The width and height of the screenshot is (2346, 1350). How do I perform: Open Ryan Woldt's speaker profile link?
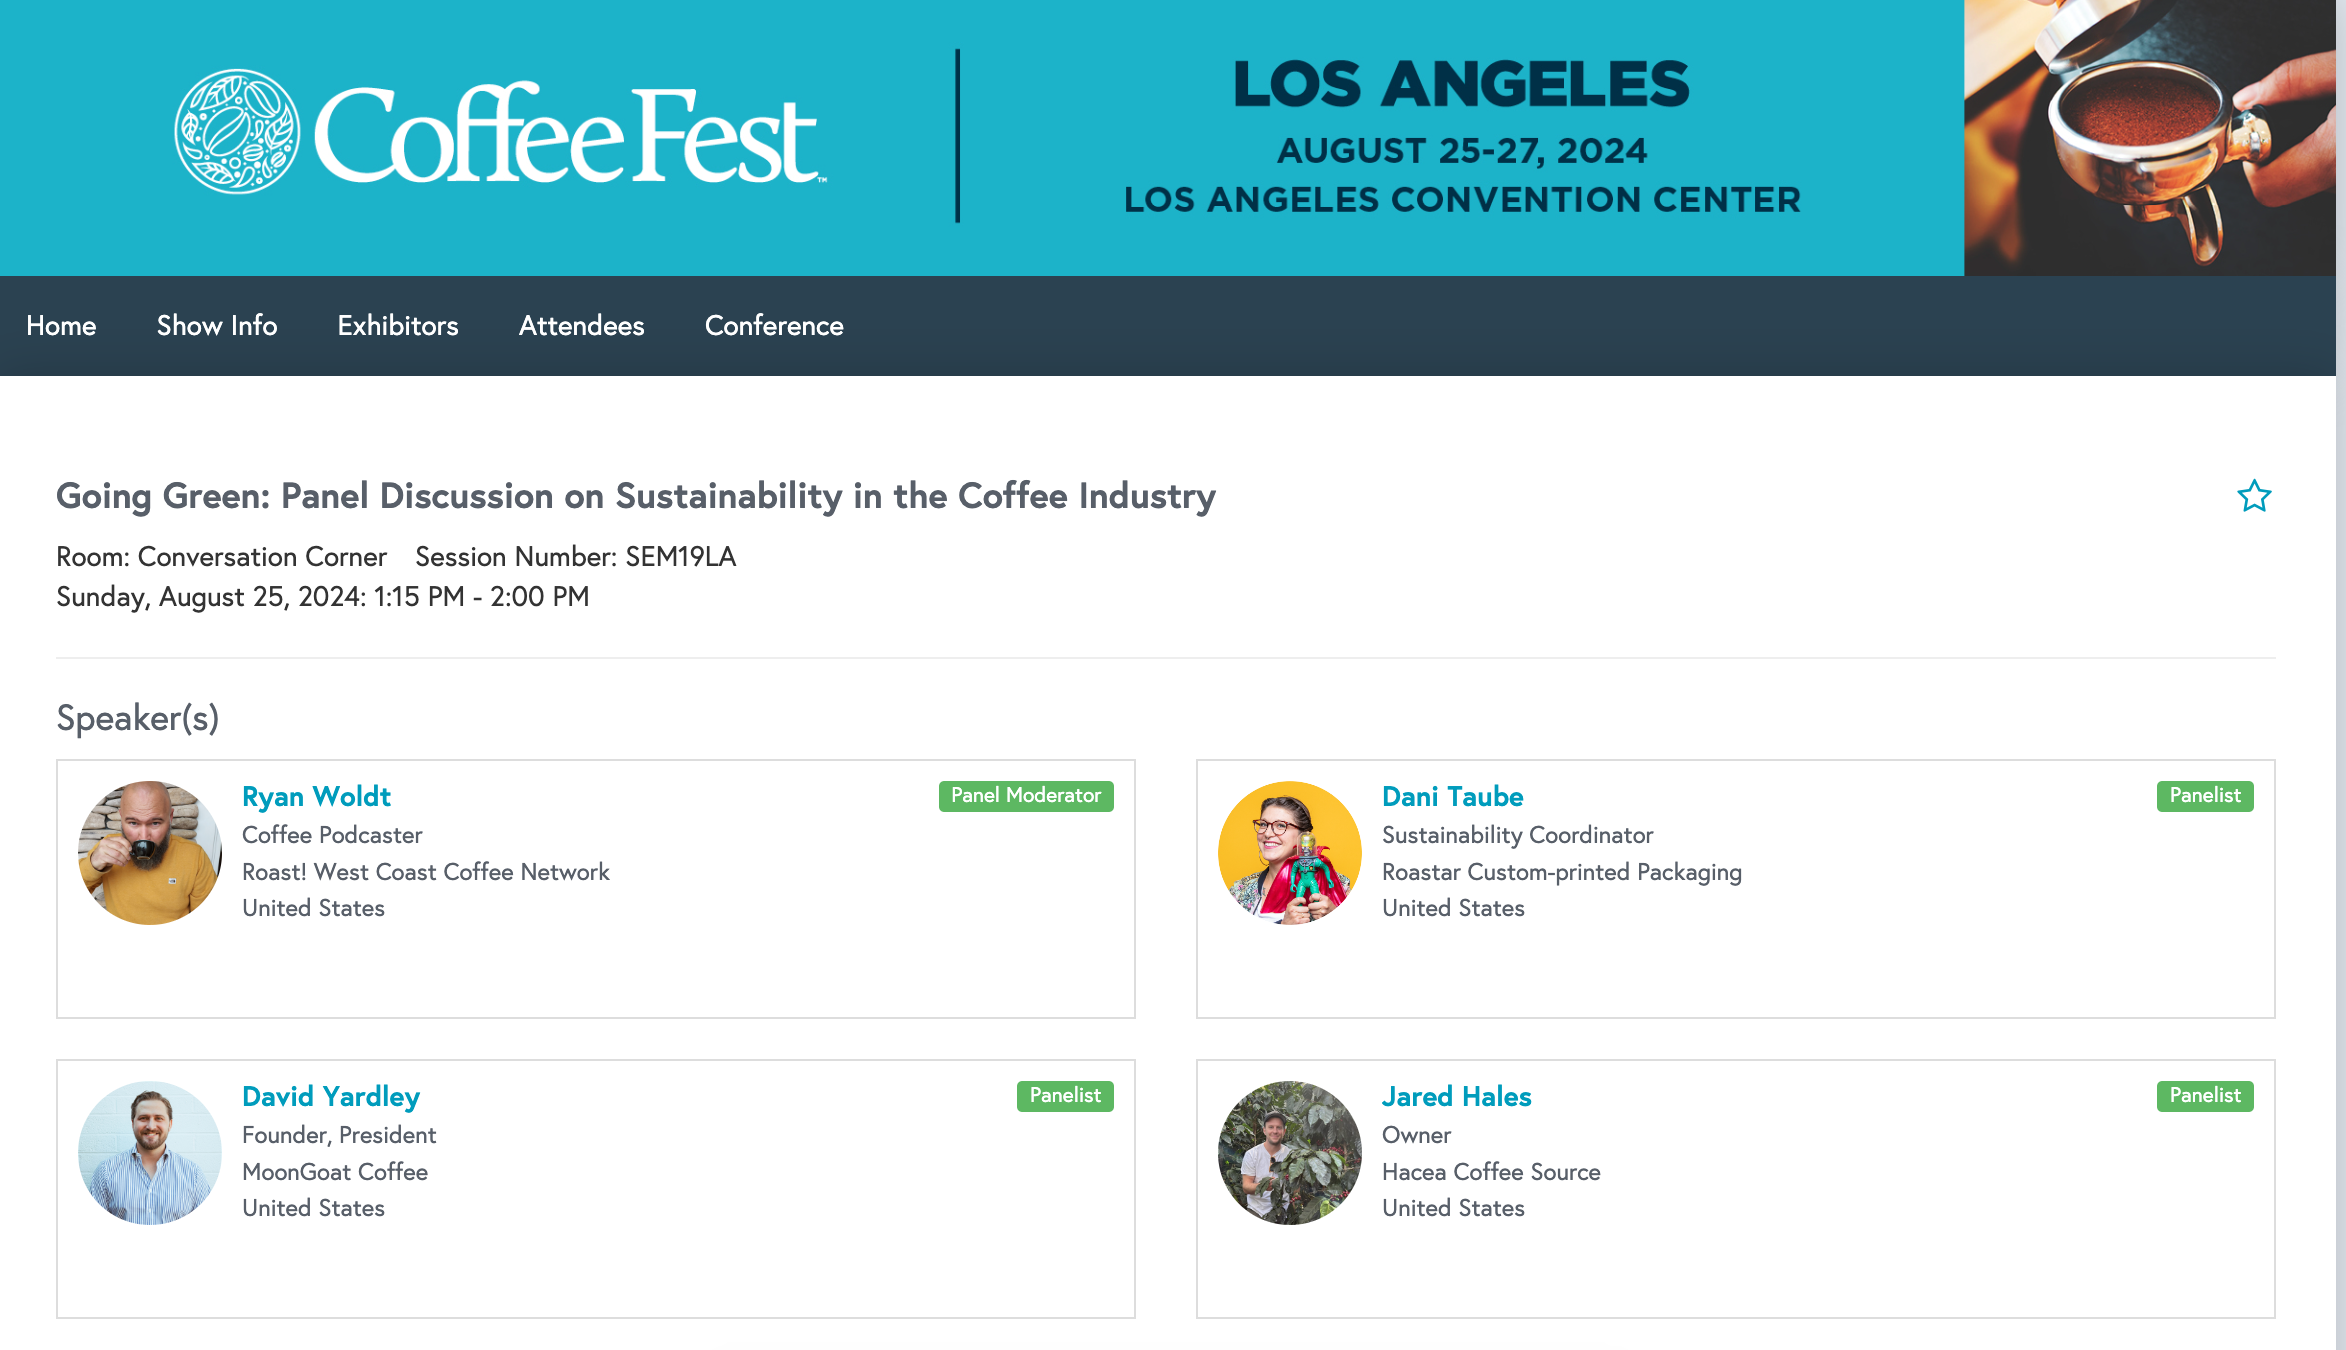[316, 796]
